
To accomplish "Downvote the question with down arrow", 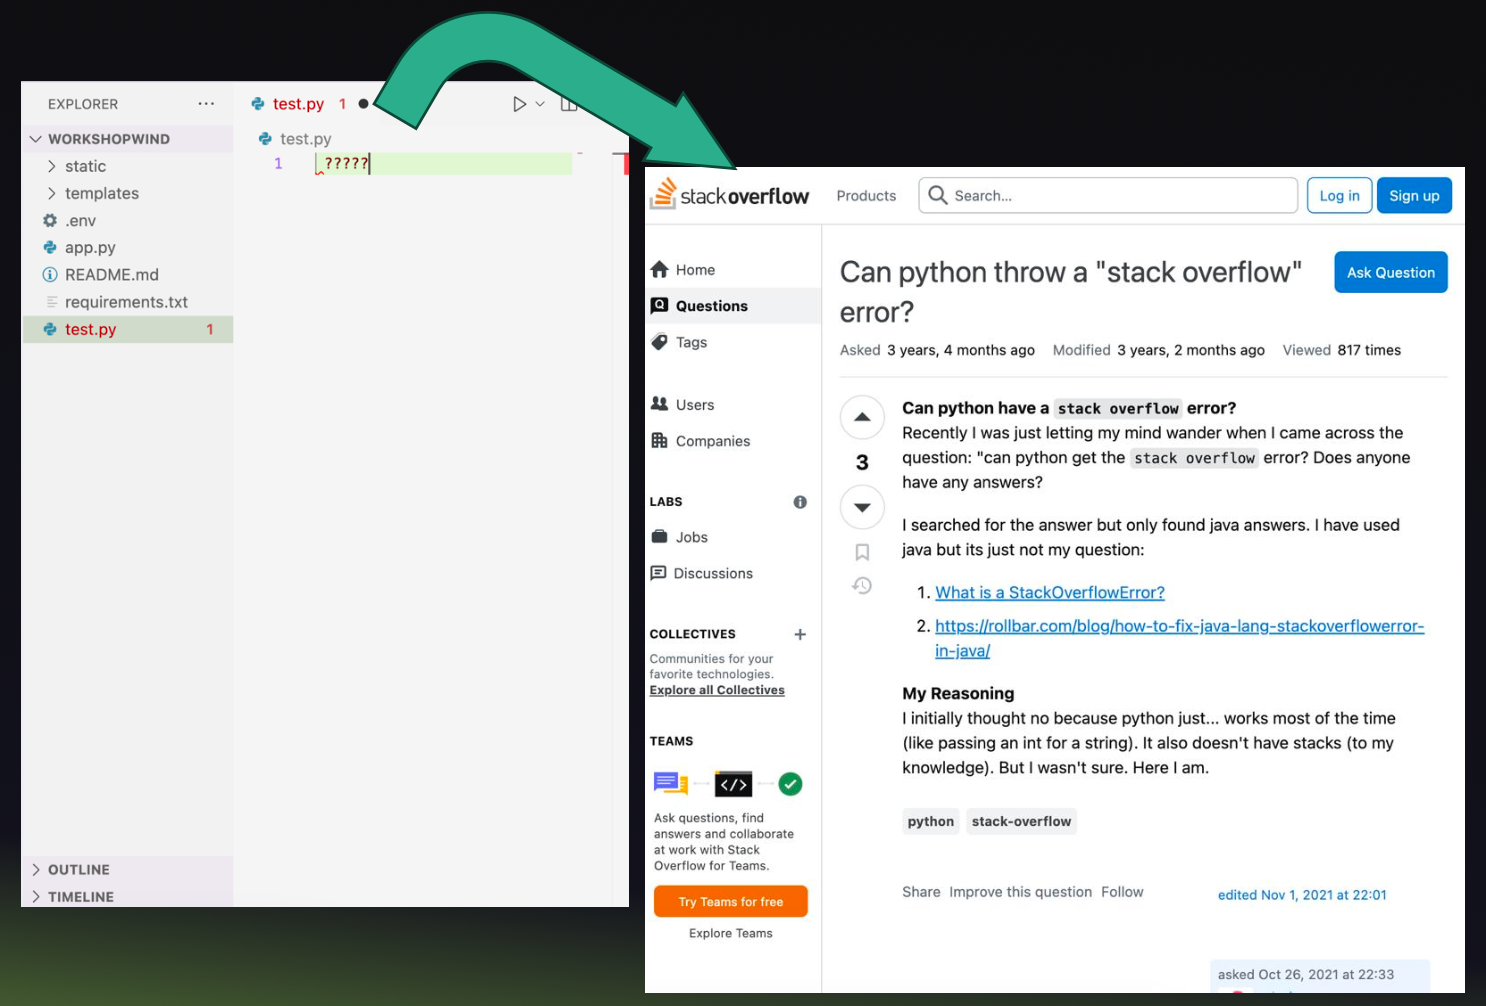I will tap(862, 507).
